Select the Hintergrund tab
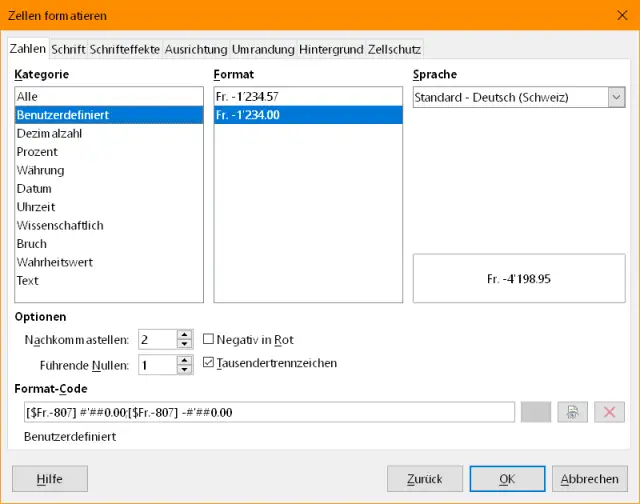 tap(331, 48)
